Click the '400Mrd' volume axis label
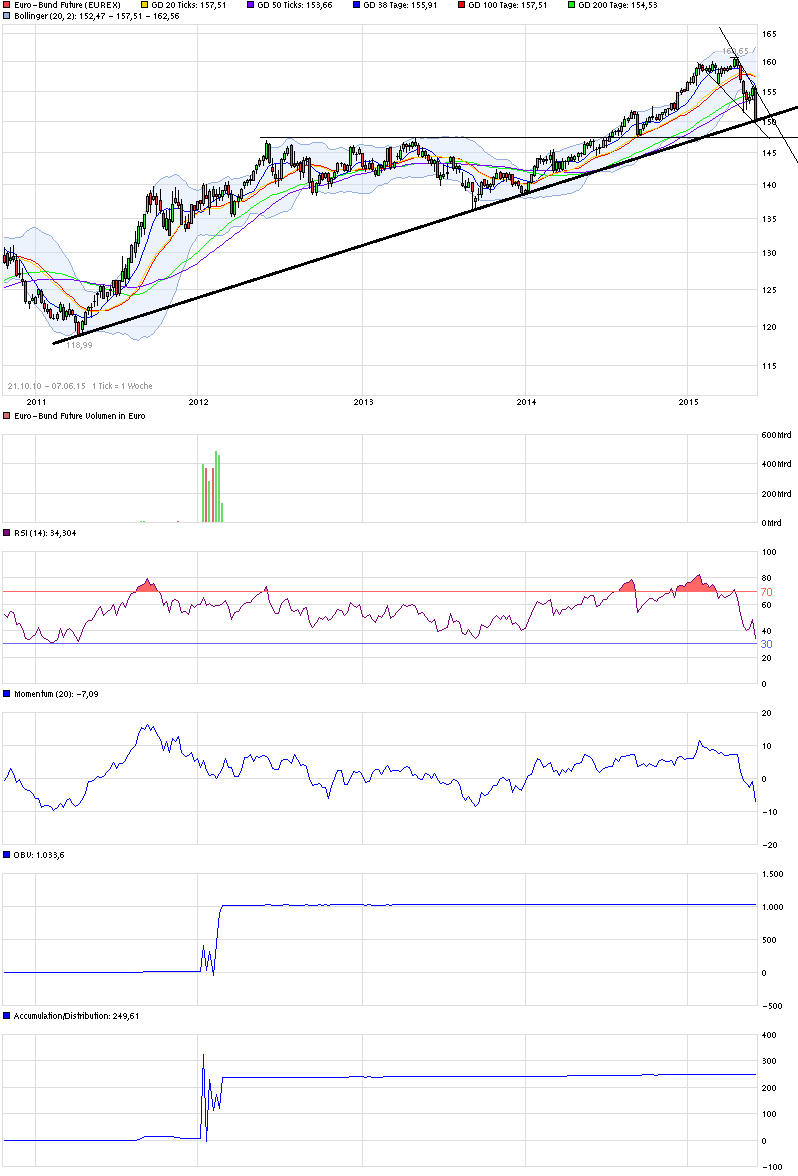798x1176 pixels. (776, 464)
